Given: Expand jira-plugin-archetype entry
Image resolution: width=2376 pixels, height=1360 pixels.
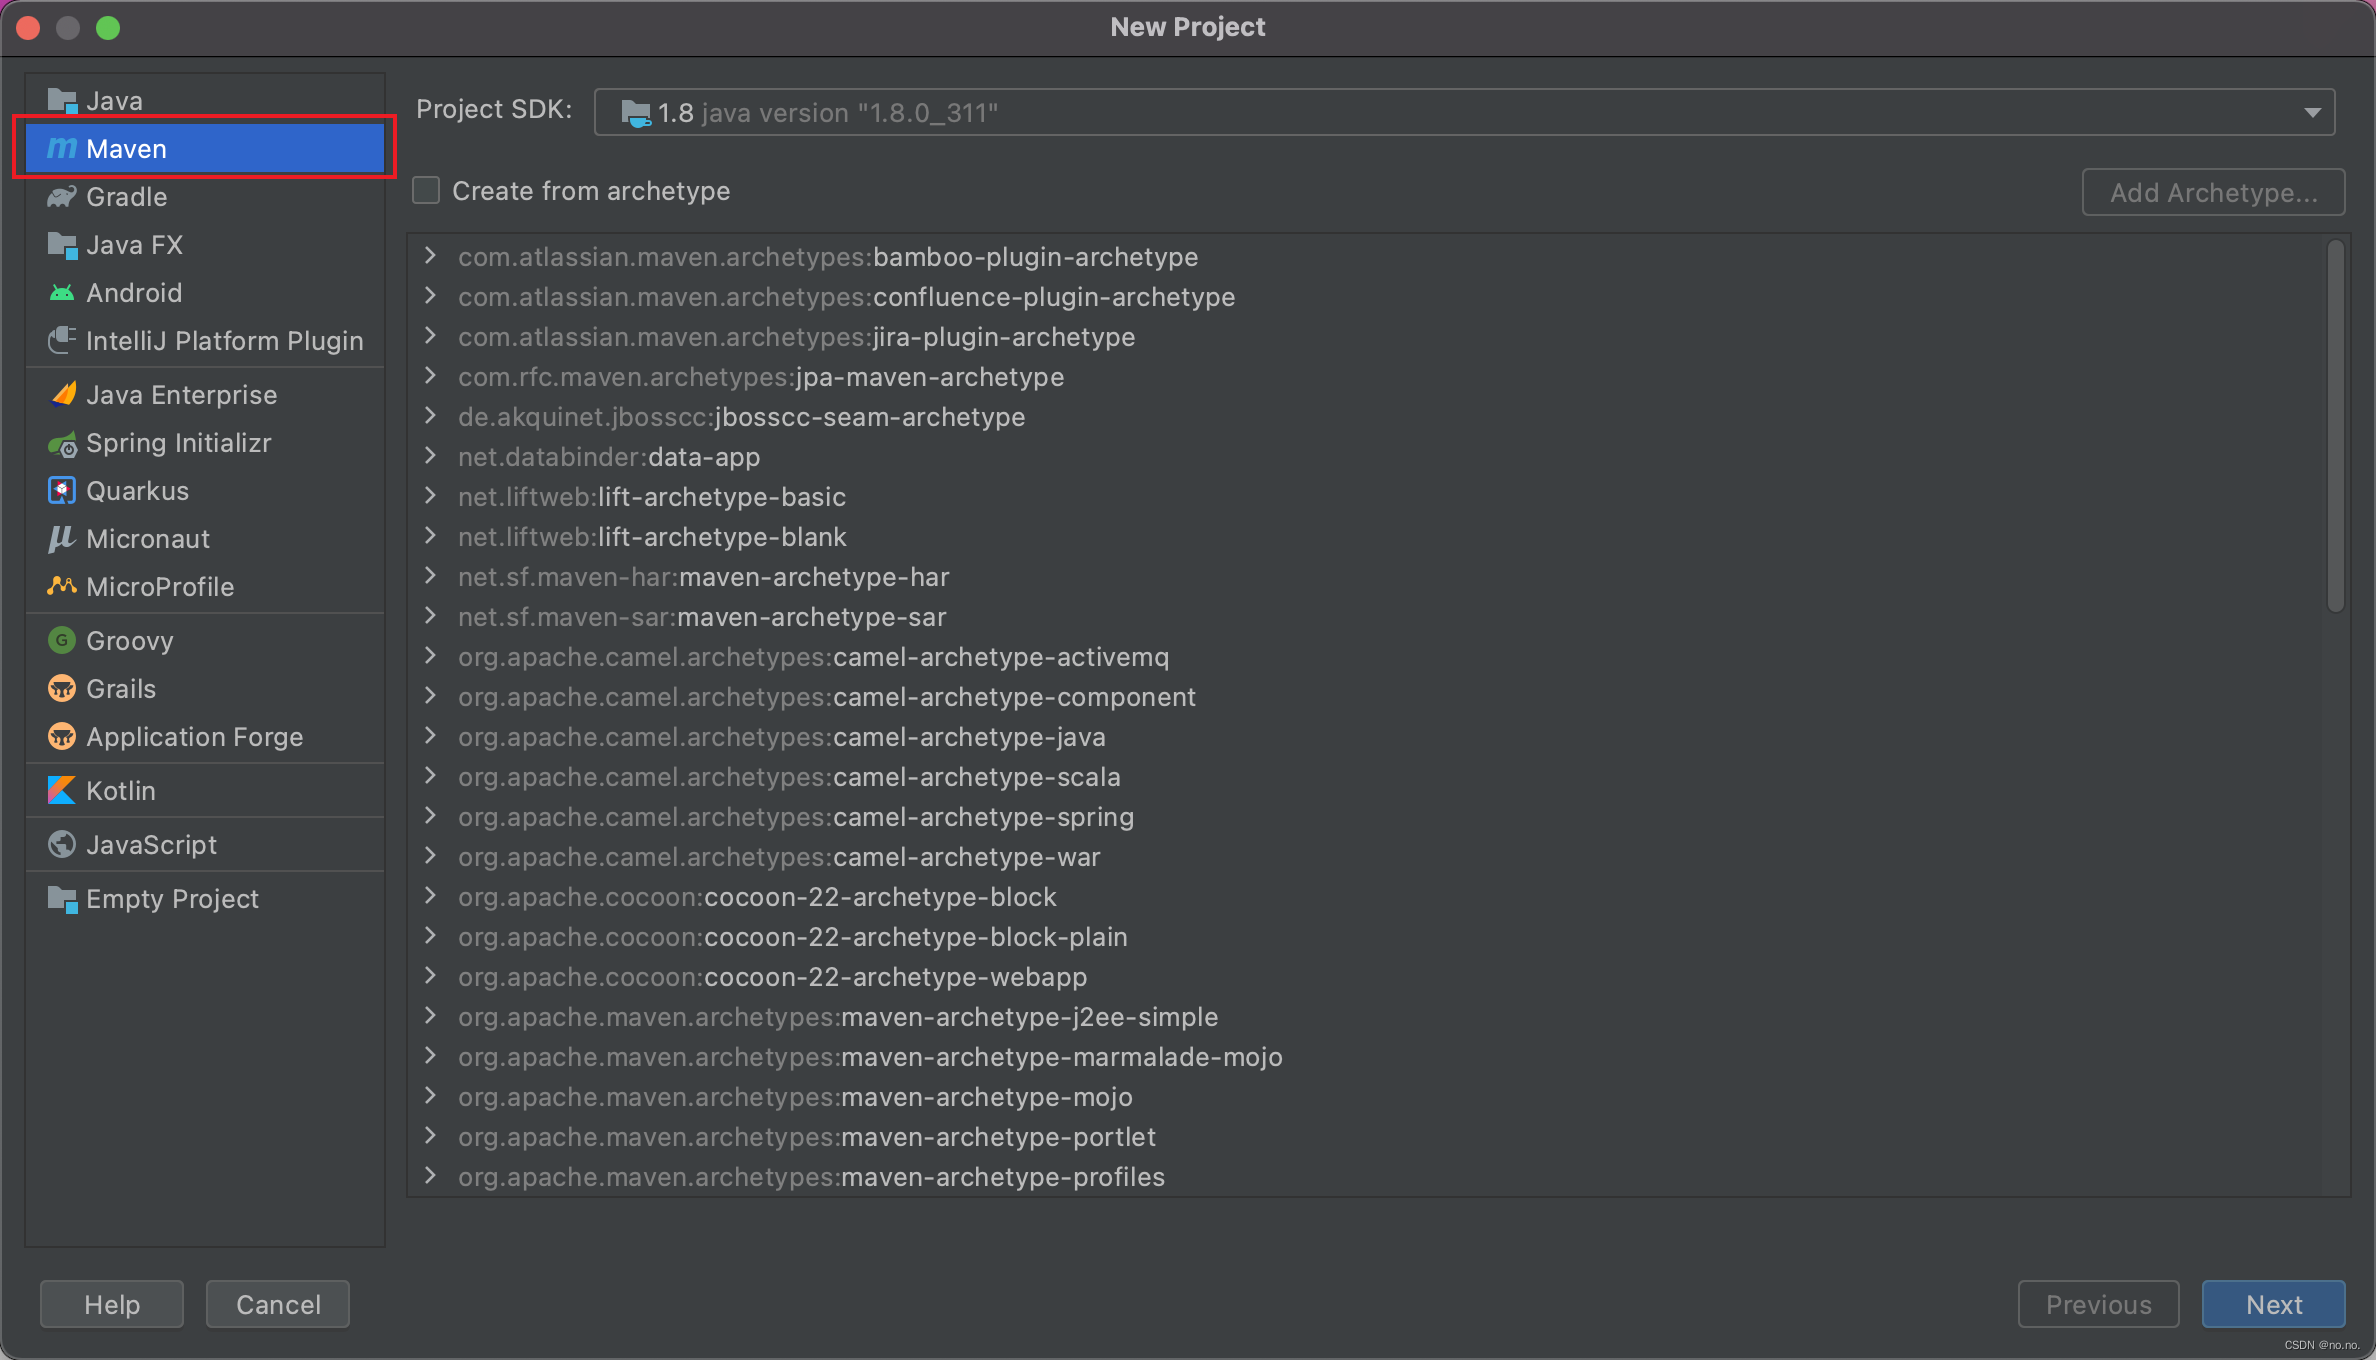Looking at the screenshot, I should [430, 336].
